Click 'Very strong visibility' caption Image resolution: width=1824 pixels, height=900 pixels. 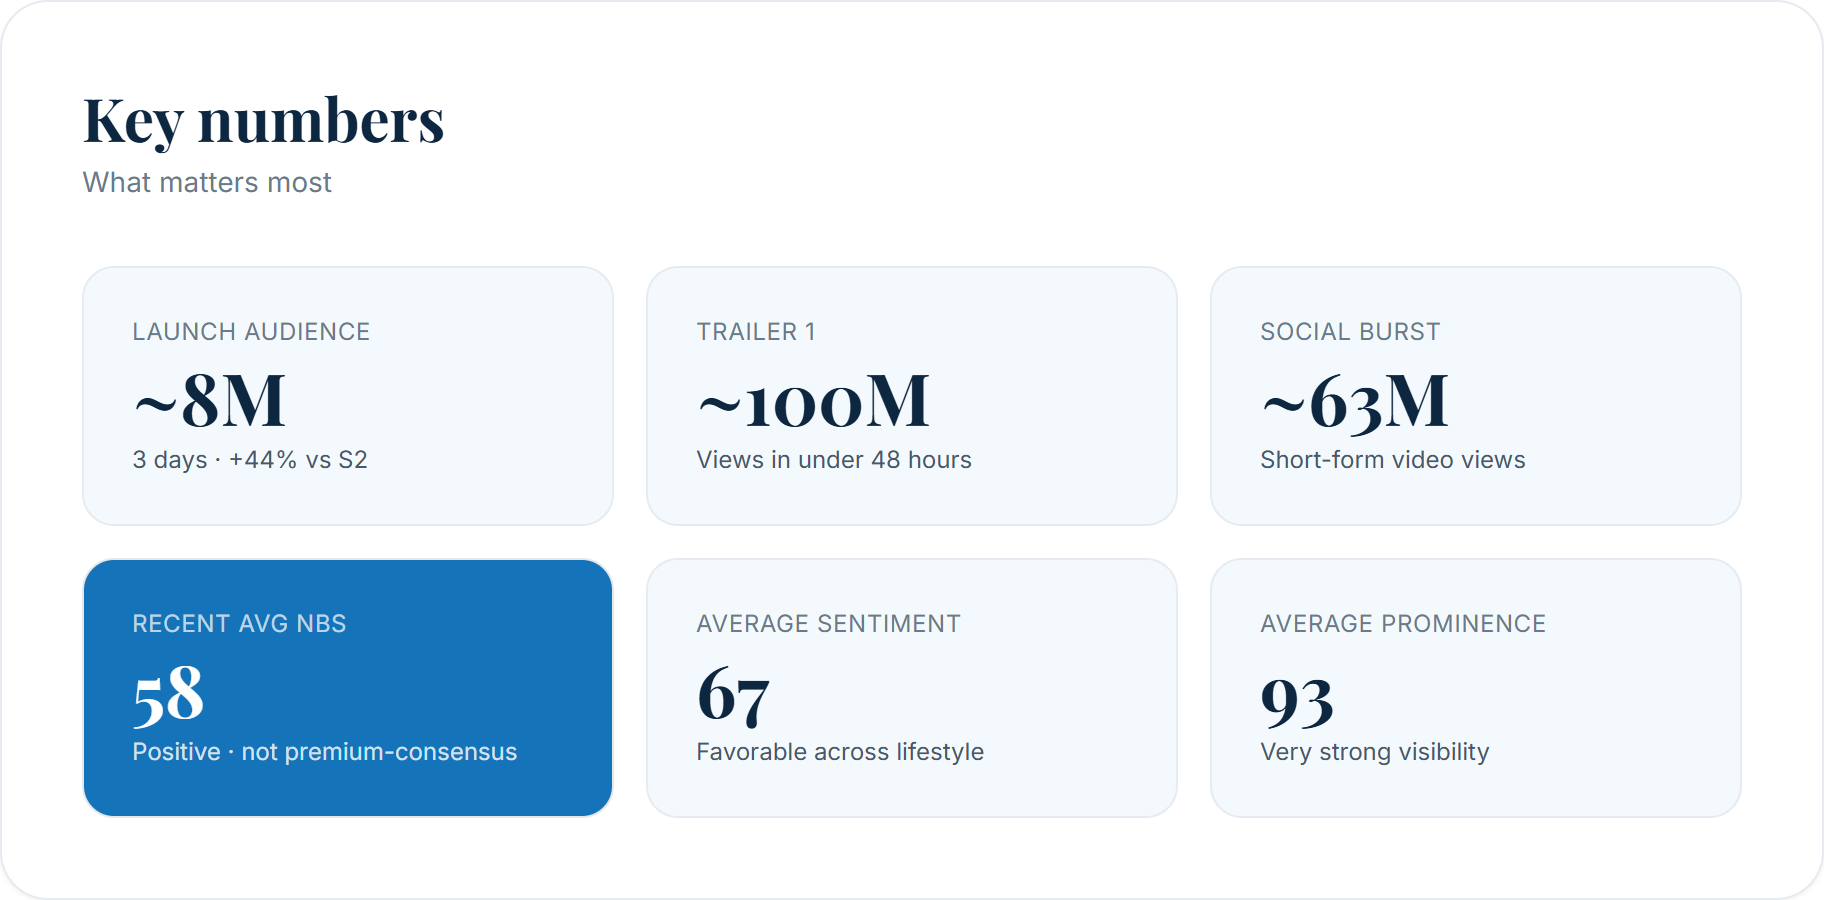click(1375, 752)
